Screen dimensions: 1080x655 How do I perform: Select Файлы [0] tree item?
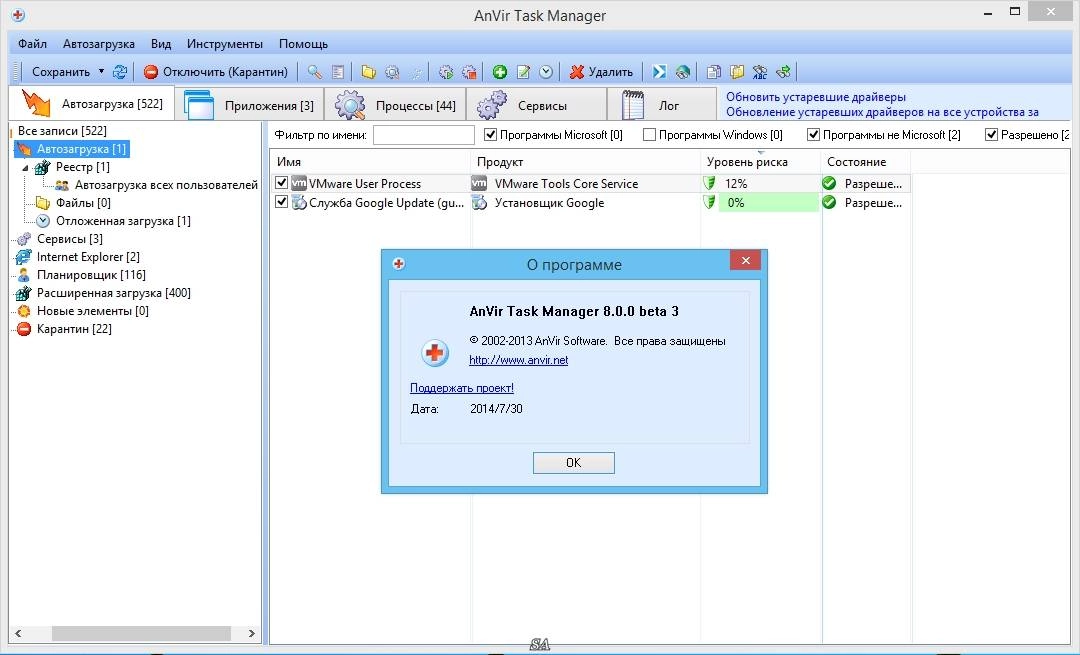(83, 202)
